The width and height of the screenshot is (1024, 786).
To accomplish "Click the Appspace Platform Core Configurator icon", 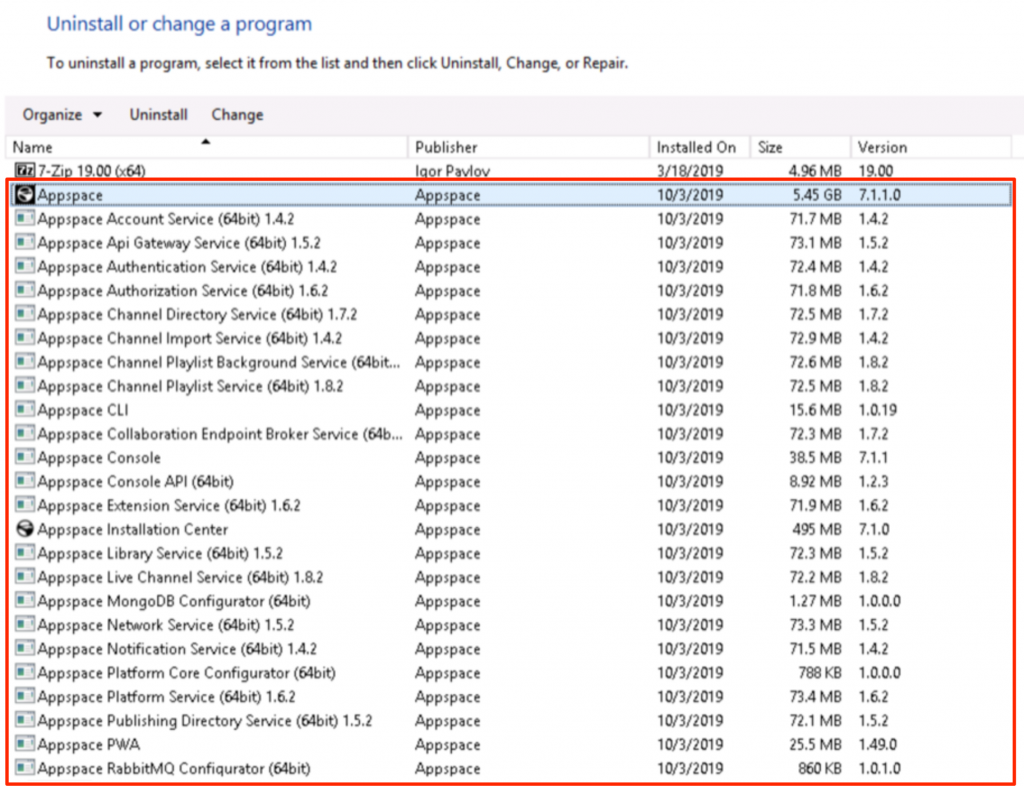I will (x=25, y=672).
